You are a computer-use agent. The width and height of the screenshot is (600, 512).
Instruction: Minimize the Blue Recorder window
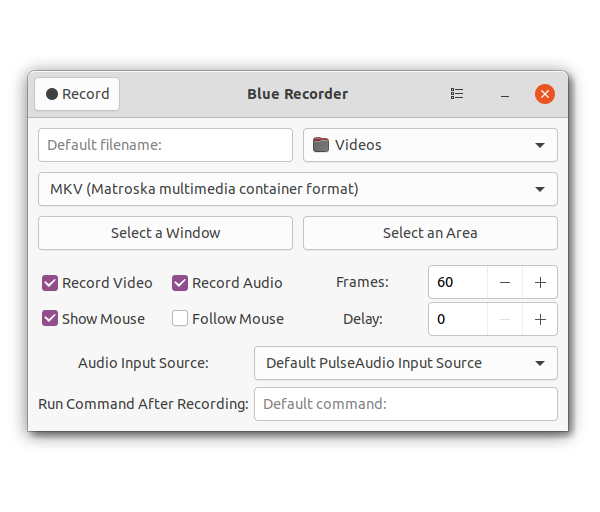[x=505, y=95]
